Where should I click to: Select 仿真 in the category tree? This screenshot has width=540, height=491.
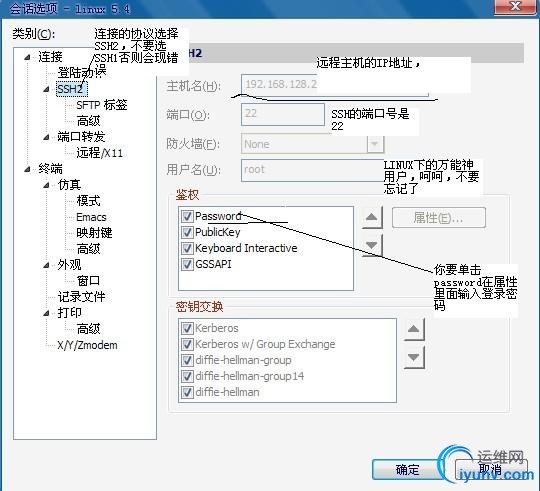[69, 185]
